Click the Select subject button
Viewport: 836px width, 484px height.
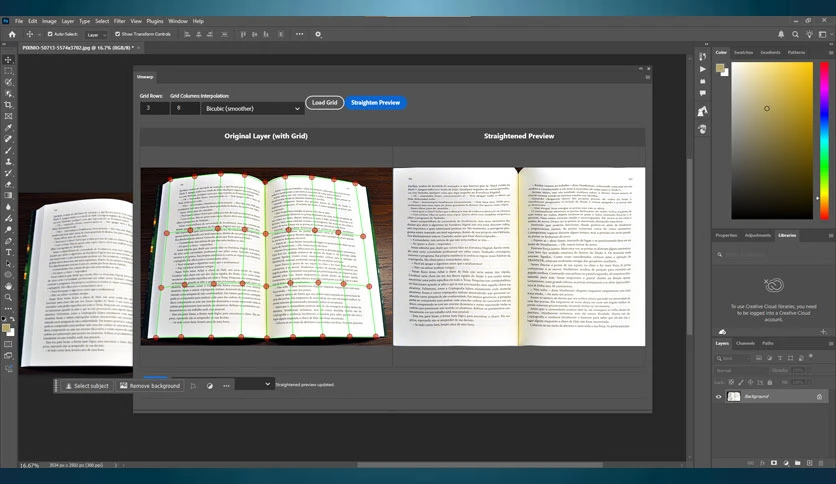click(86, 386)
